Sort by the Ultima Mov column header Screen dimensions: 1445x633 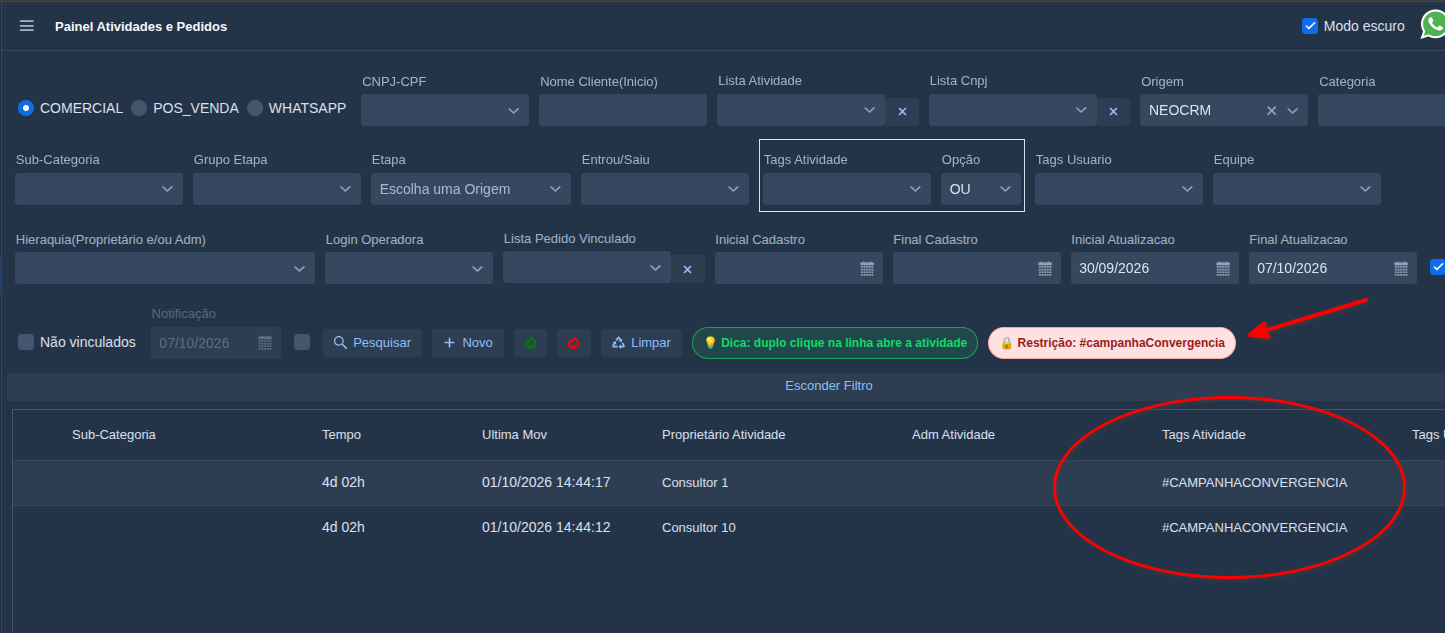514,435
